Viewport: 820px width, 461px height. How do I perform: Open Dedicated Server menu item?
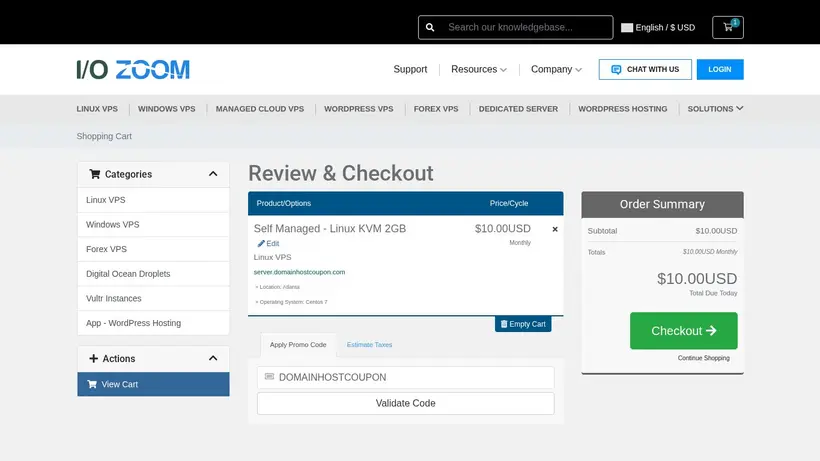518,109
